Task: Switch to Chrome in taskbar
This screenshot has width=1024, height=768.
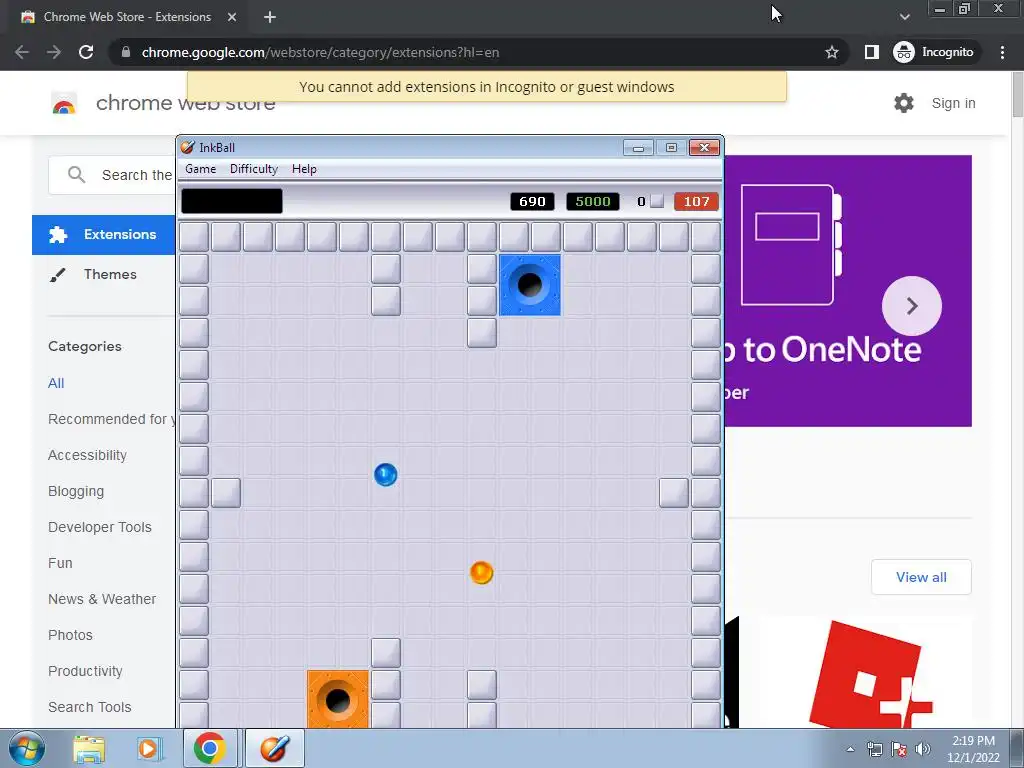Action: pos(209,748)
